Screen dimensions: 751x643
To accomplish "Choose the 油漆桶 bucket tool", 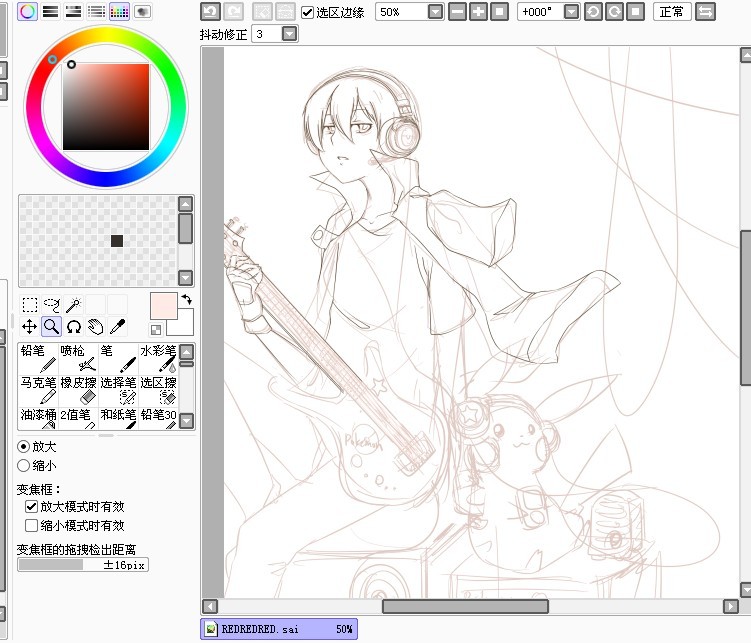I will coord(38,417).
